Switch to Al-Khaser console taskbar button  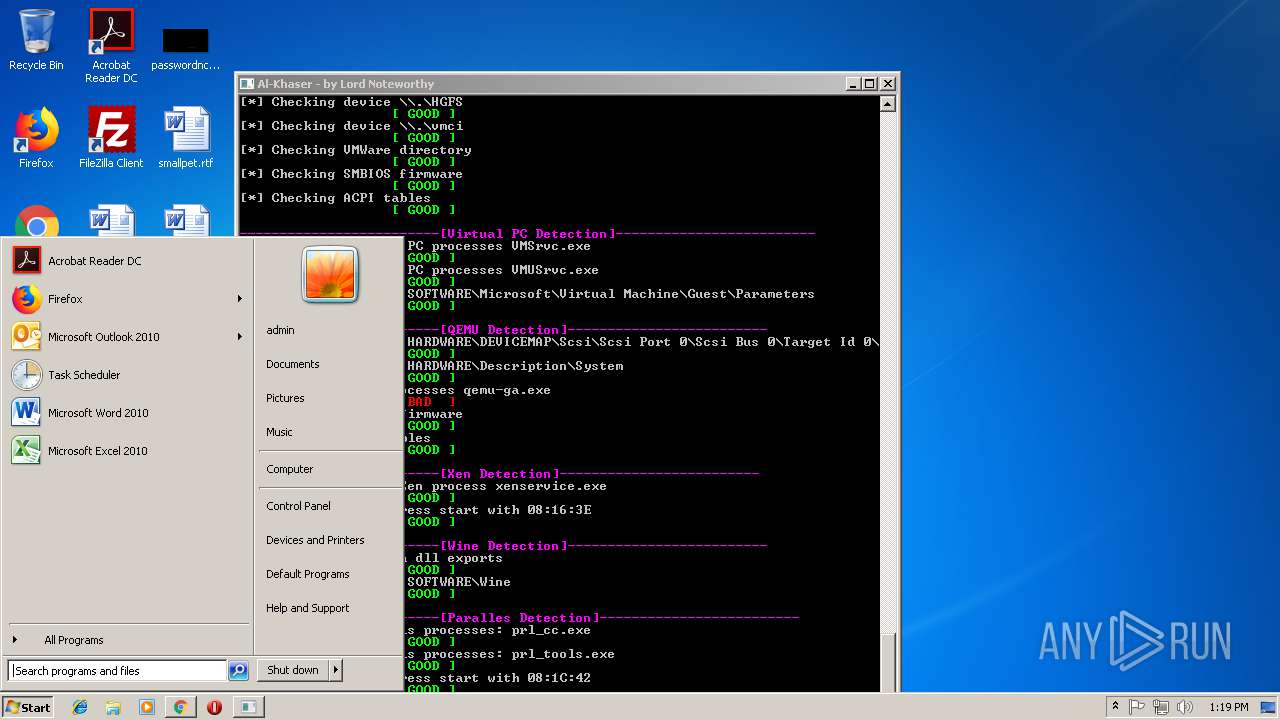click(248, 707)
